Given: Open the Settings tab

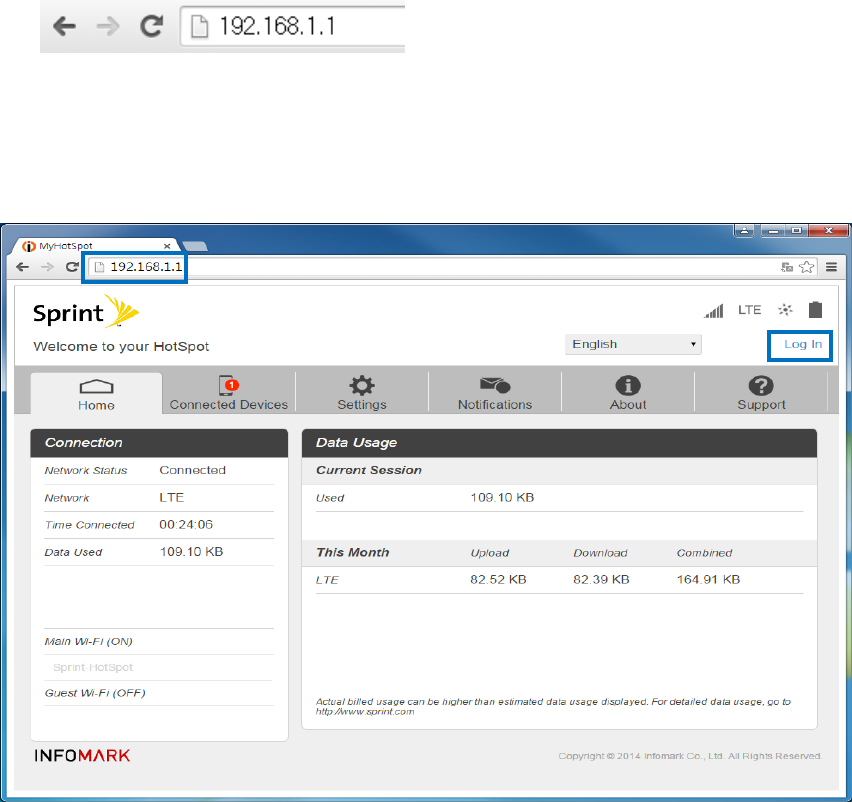Looking at the screenshot, I should [362, 393].
